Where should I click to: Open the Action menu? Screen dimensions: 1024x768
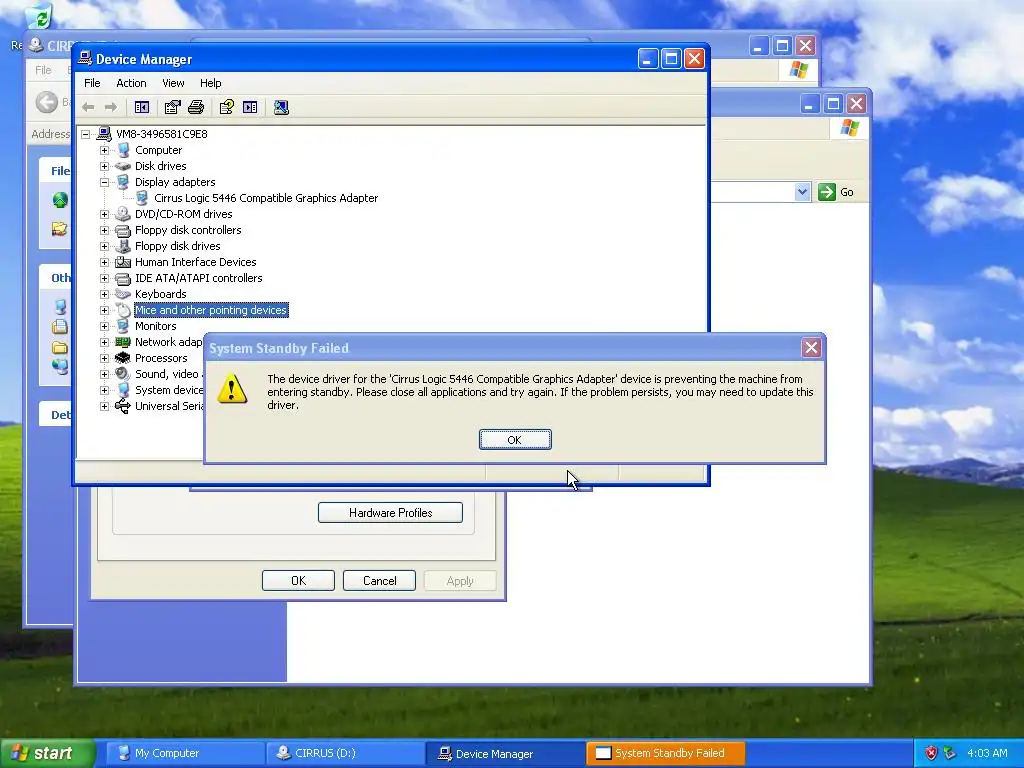click(131, 83)
